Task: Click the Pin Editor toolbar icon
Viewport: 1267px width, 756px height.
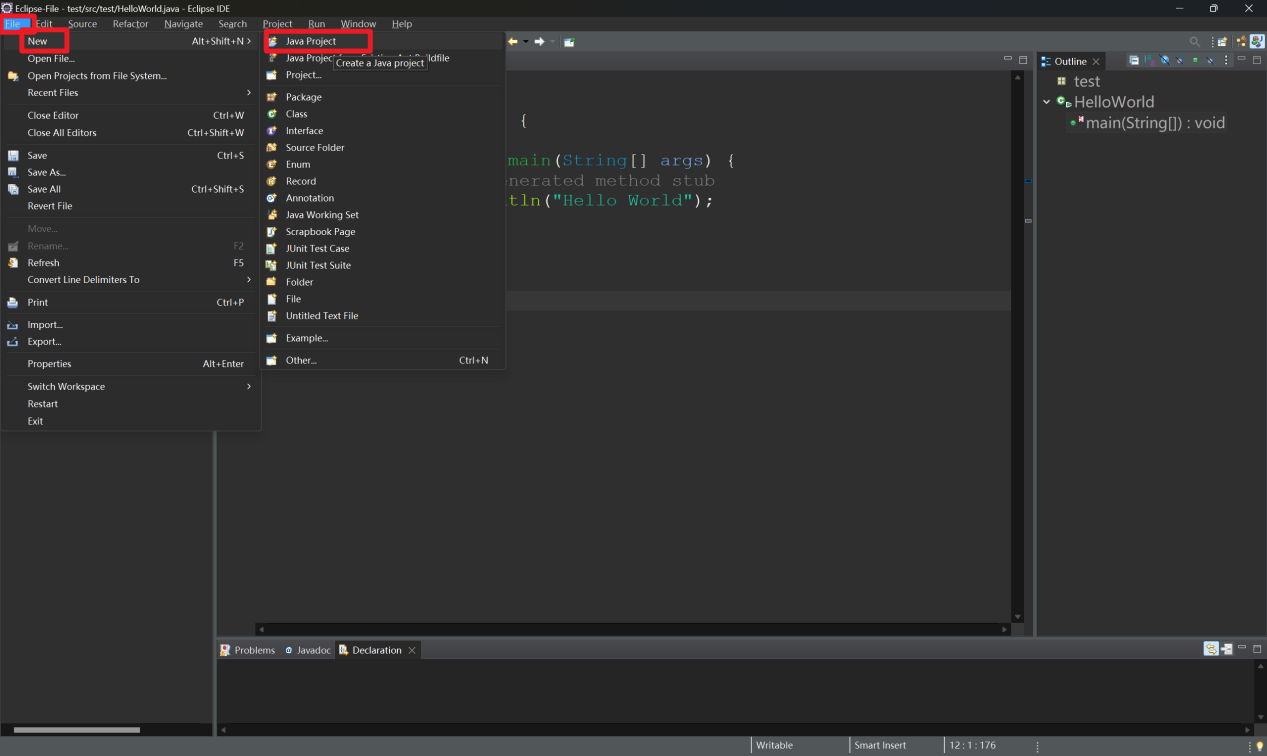Action: point(569,42)
